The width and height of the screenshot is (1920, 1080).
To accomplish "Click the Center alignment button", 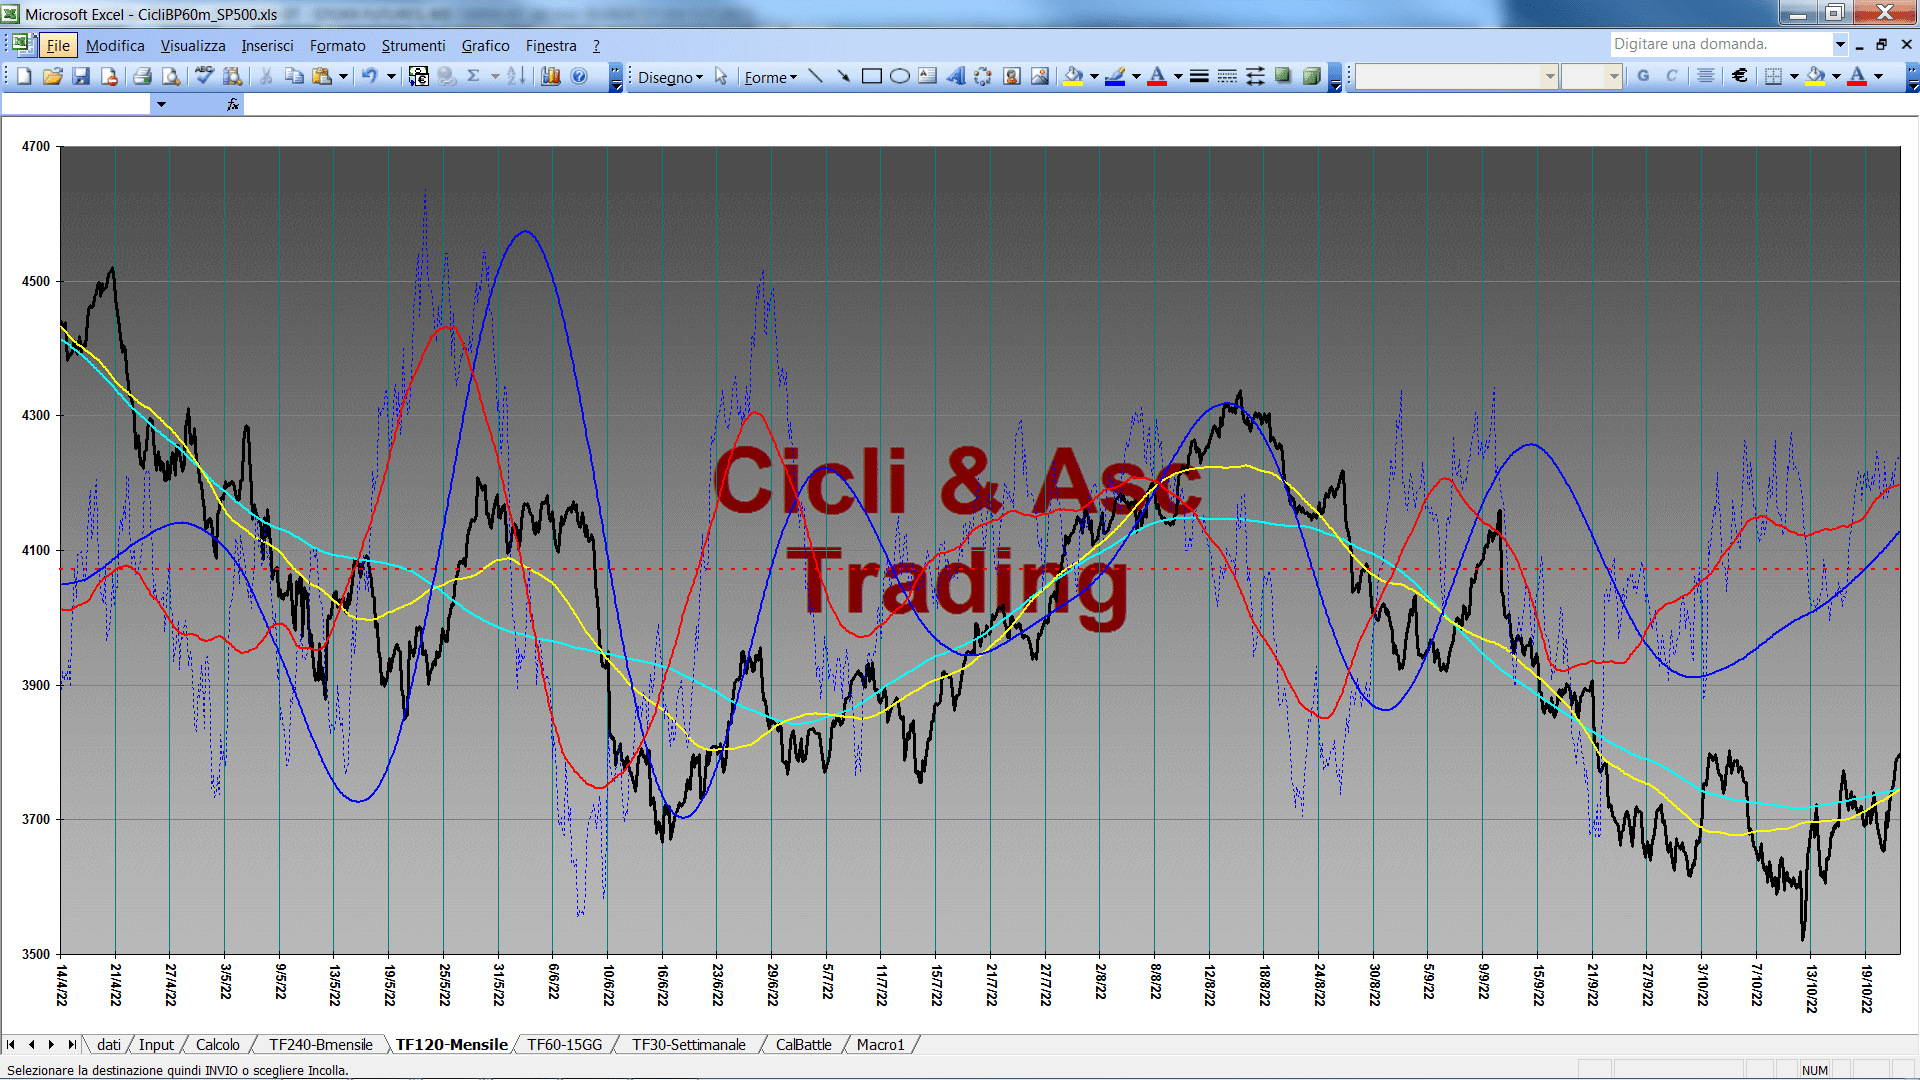I will click(x=1706, y=76).
